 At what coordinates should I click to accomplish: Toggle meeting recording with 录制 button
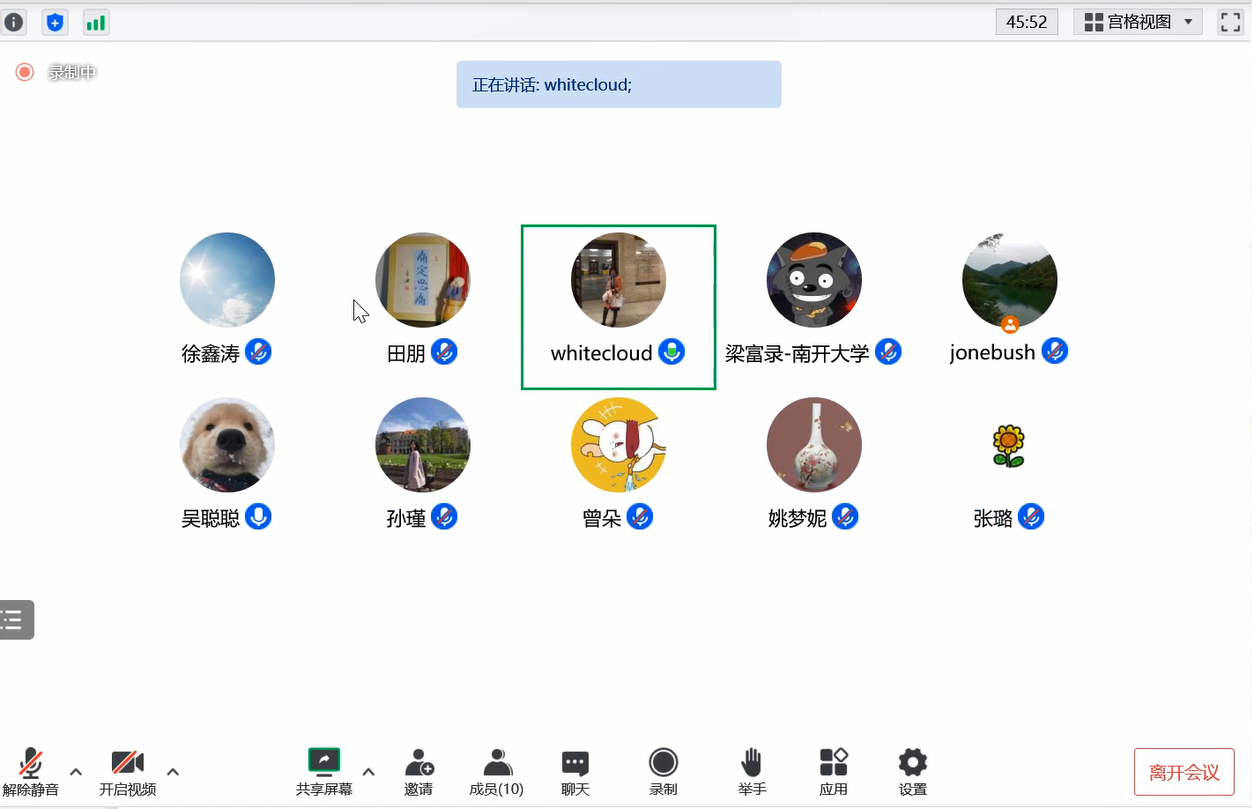(x=663, y=771)
